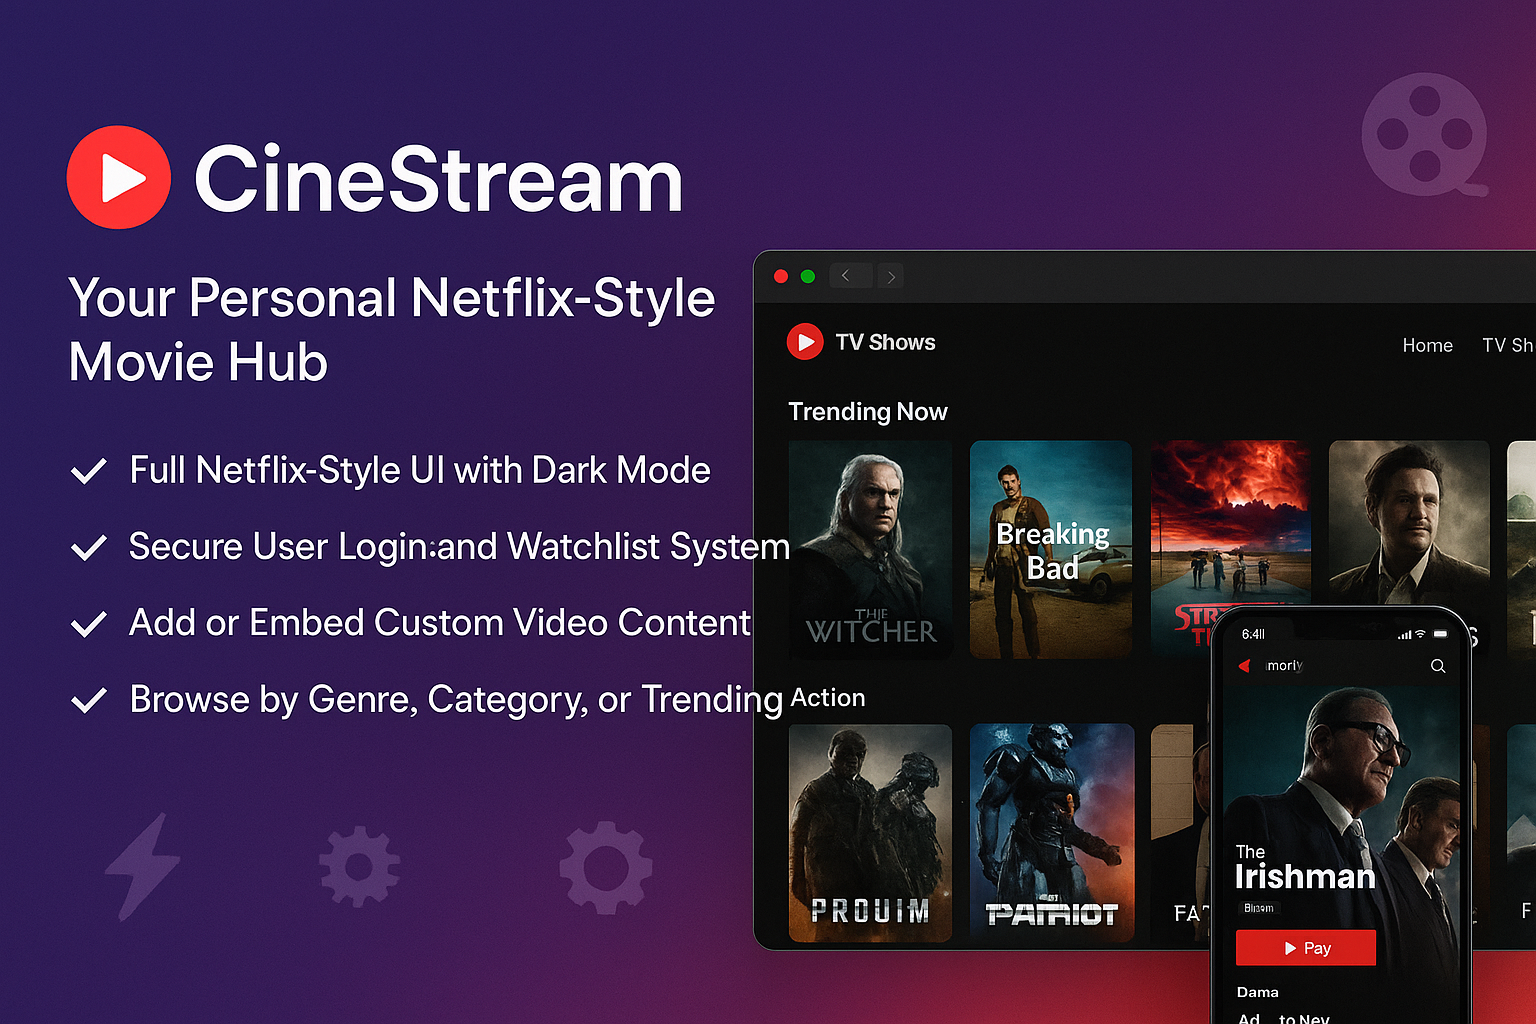Open the Home menu item
Image resolution: width=1536 pixels, height=1024 pixels.
tap(1428, 345)
